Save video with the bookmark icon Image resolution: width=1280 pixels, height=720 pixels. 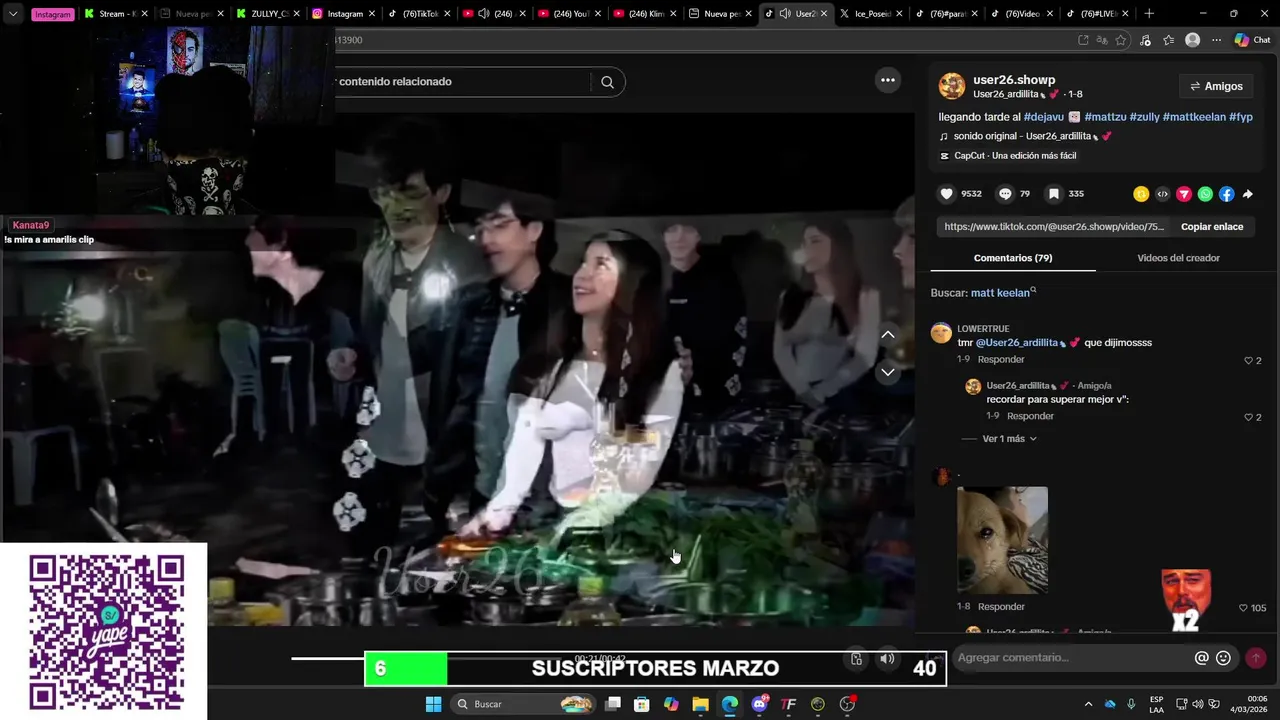tap(1053, 194)
